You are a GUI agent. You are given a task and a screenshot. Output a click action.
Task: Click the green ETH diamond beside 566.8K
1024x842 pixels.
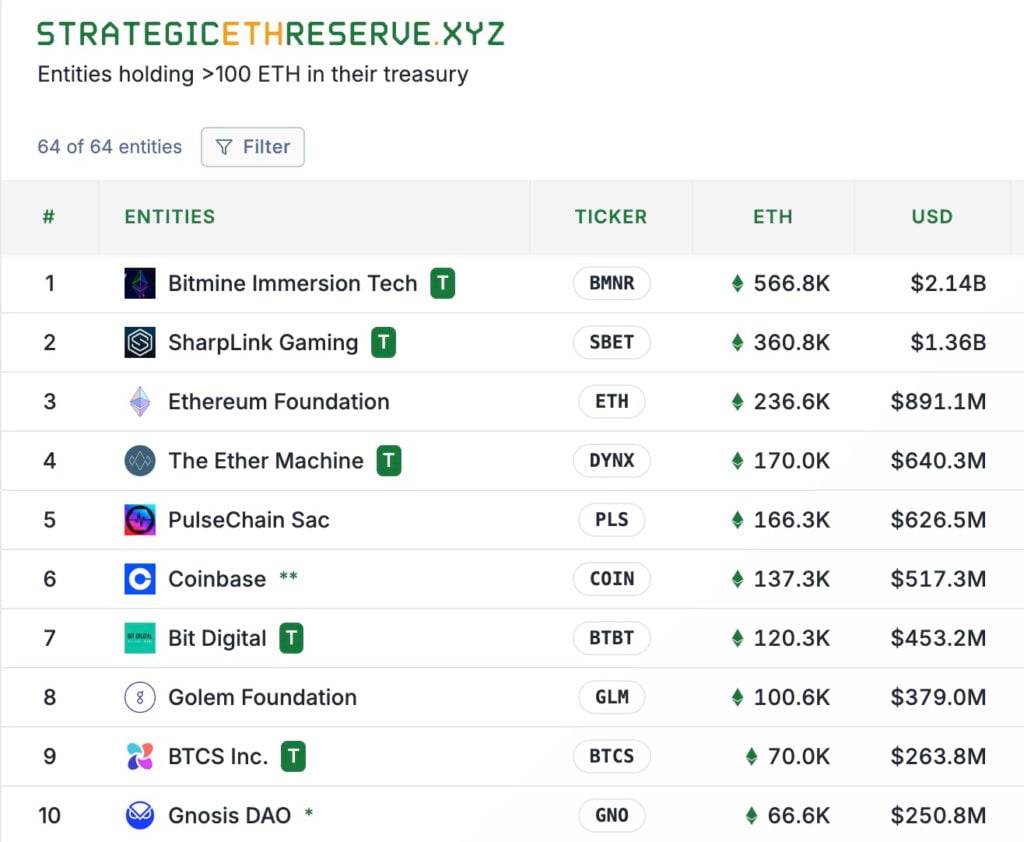point(737,283)
